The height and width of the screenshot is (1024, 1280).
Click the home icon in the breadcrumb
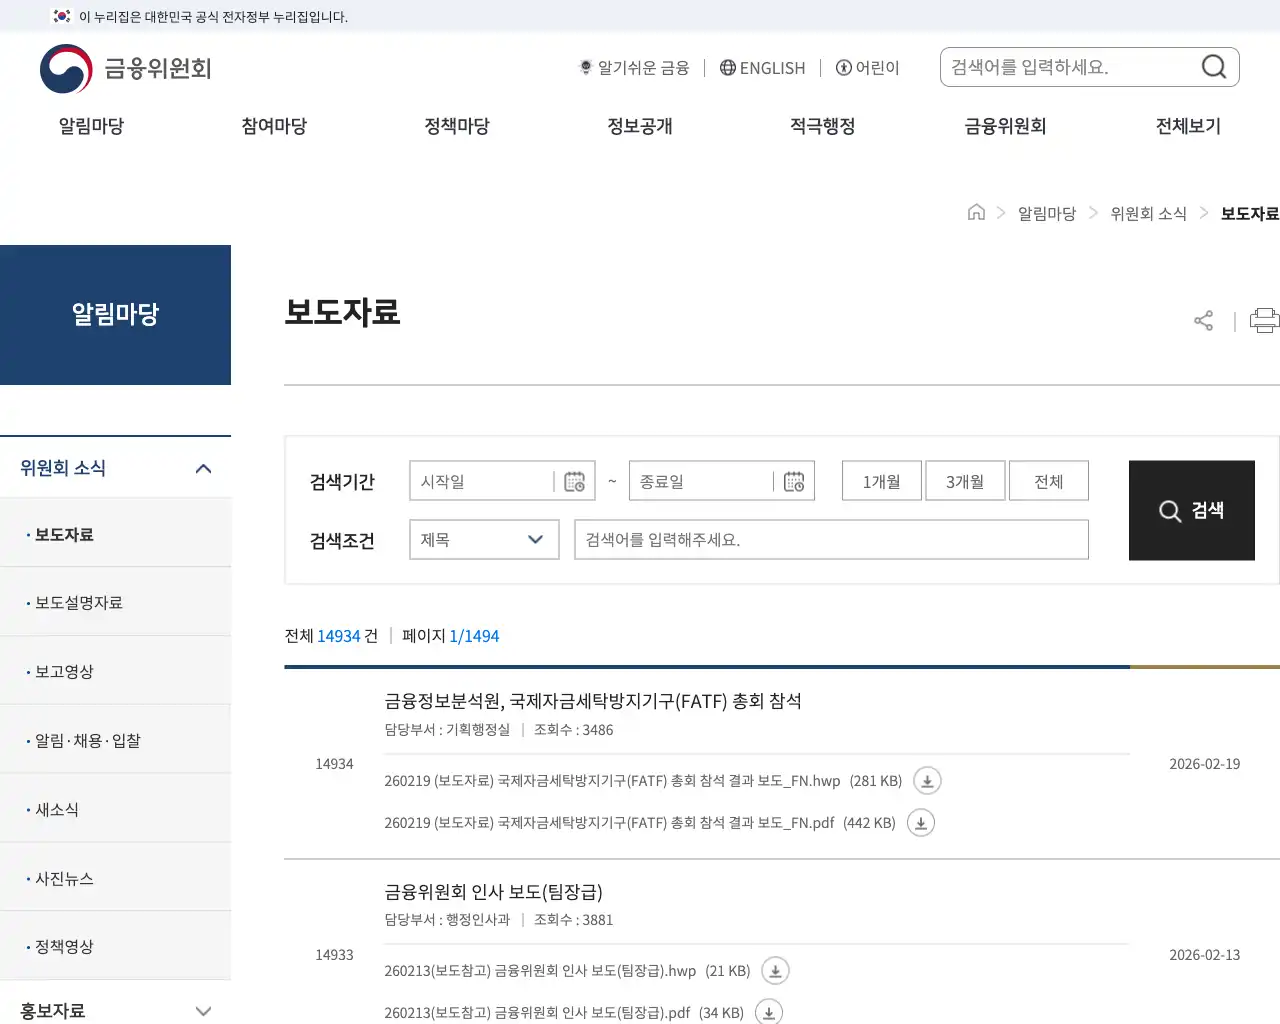point(976,212)
